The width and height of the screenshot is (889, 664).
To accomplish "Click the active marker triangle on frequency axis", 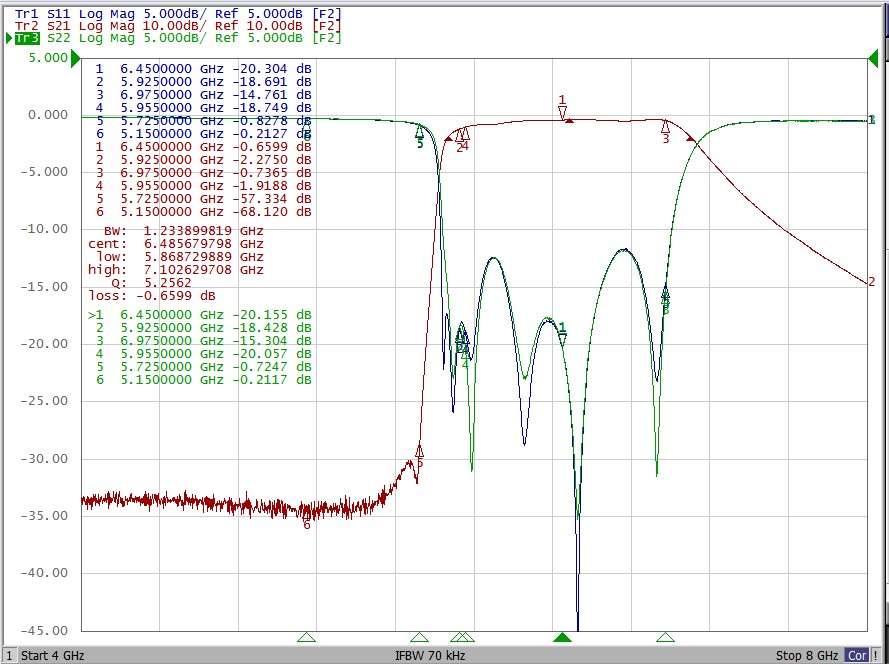I will (x=563, y=637).
